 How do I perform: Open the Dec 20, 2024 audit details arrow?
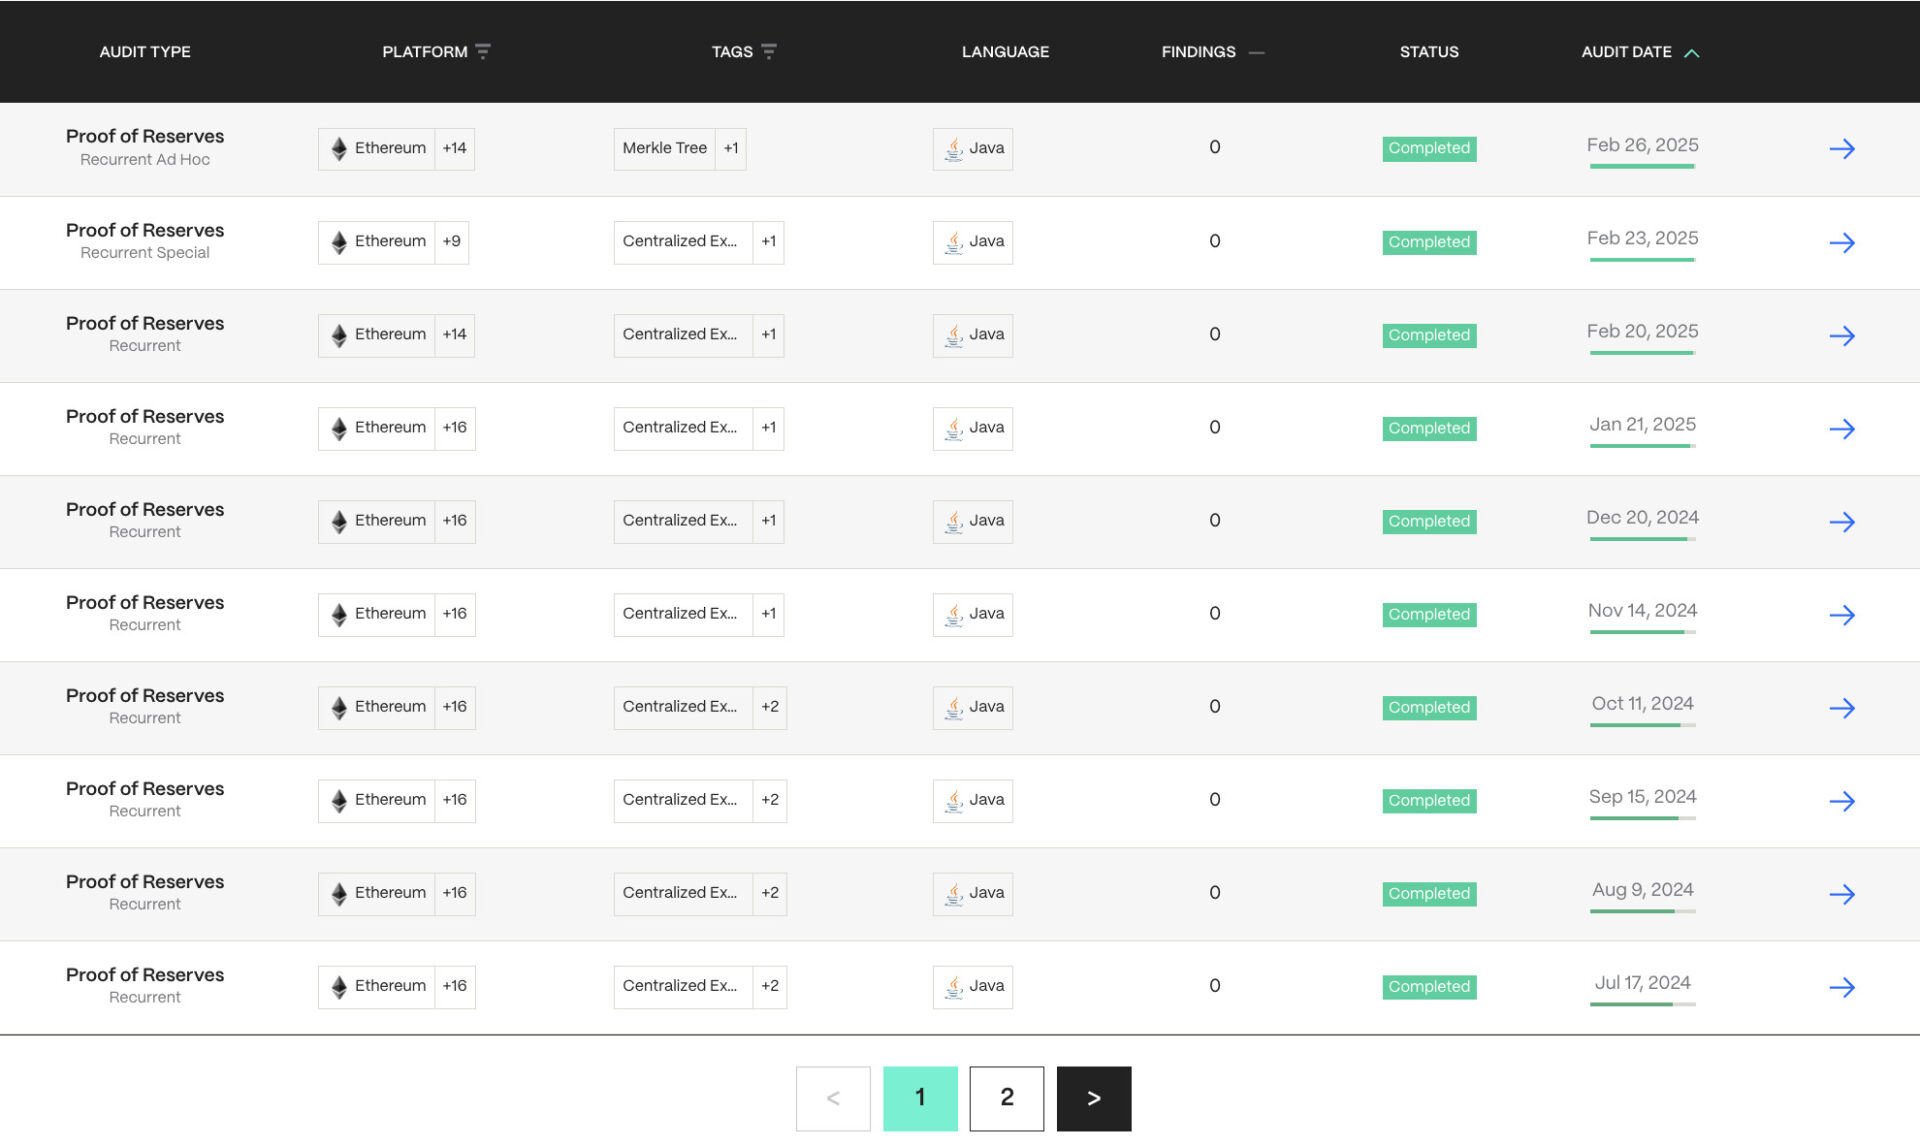point(1843,521)
